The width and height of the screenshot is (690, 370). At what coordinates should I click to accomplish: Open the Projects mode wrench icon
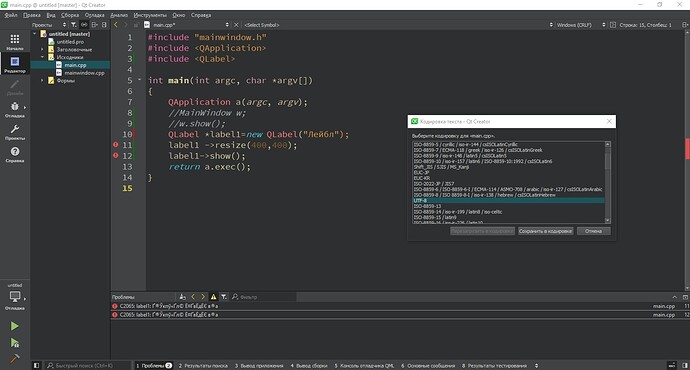click(15, 131)
